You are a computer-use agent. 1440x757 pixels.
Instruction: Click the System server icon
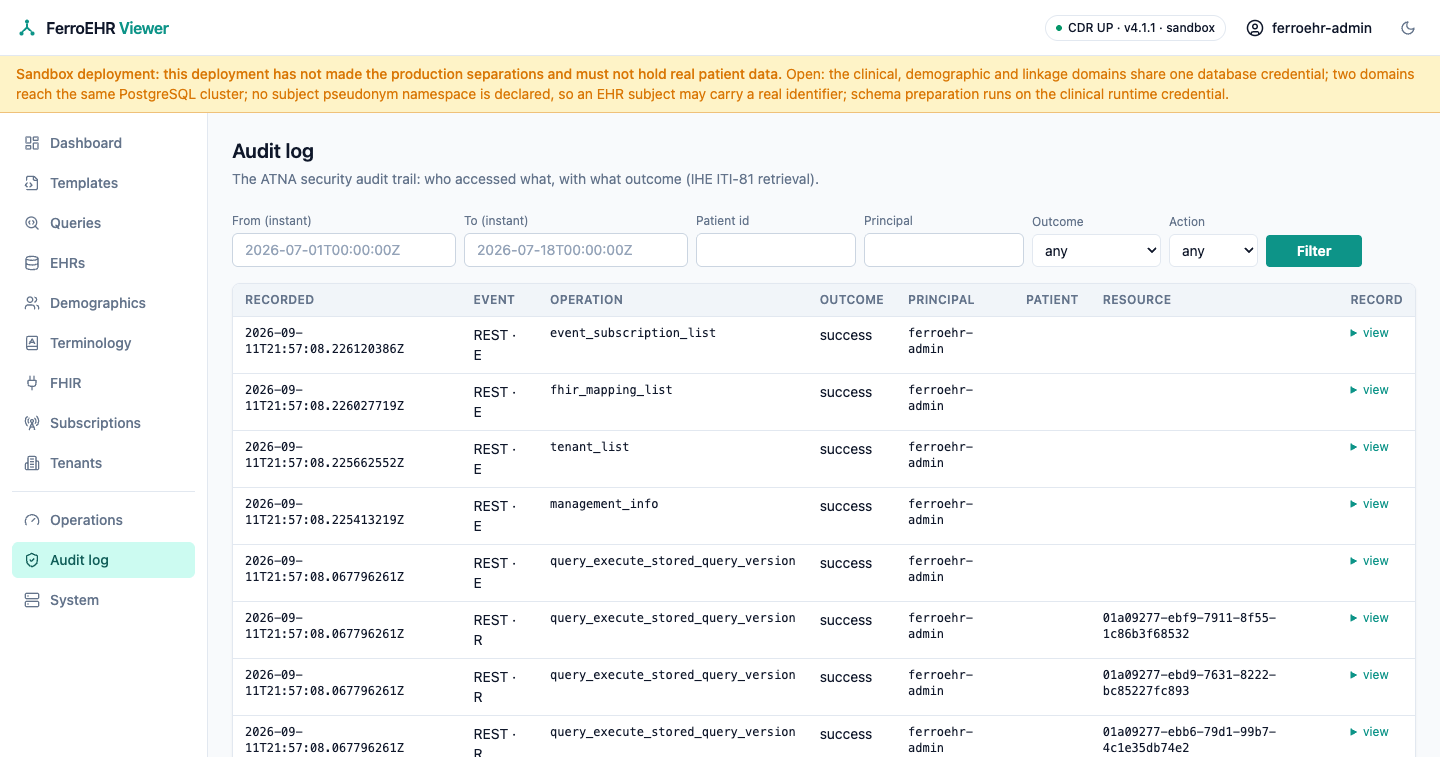(32, 600)
